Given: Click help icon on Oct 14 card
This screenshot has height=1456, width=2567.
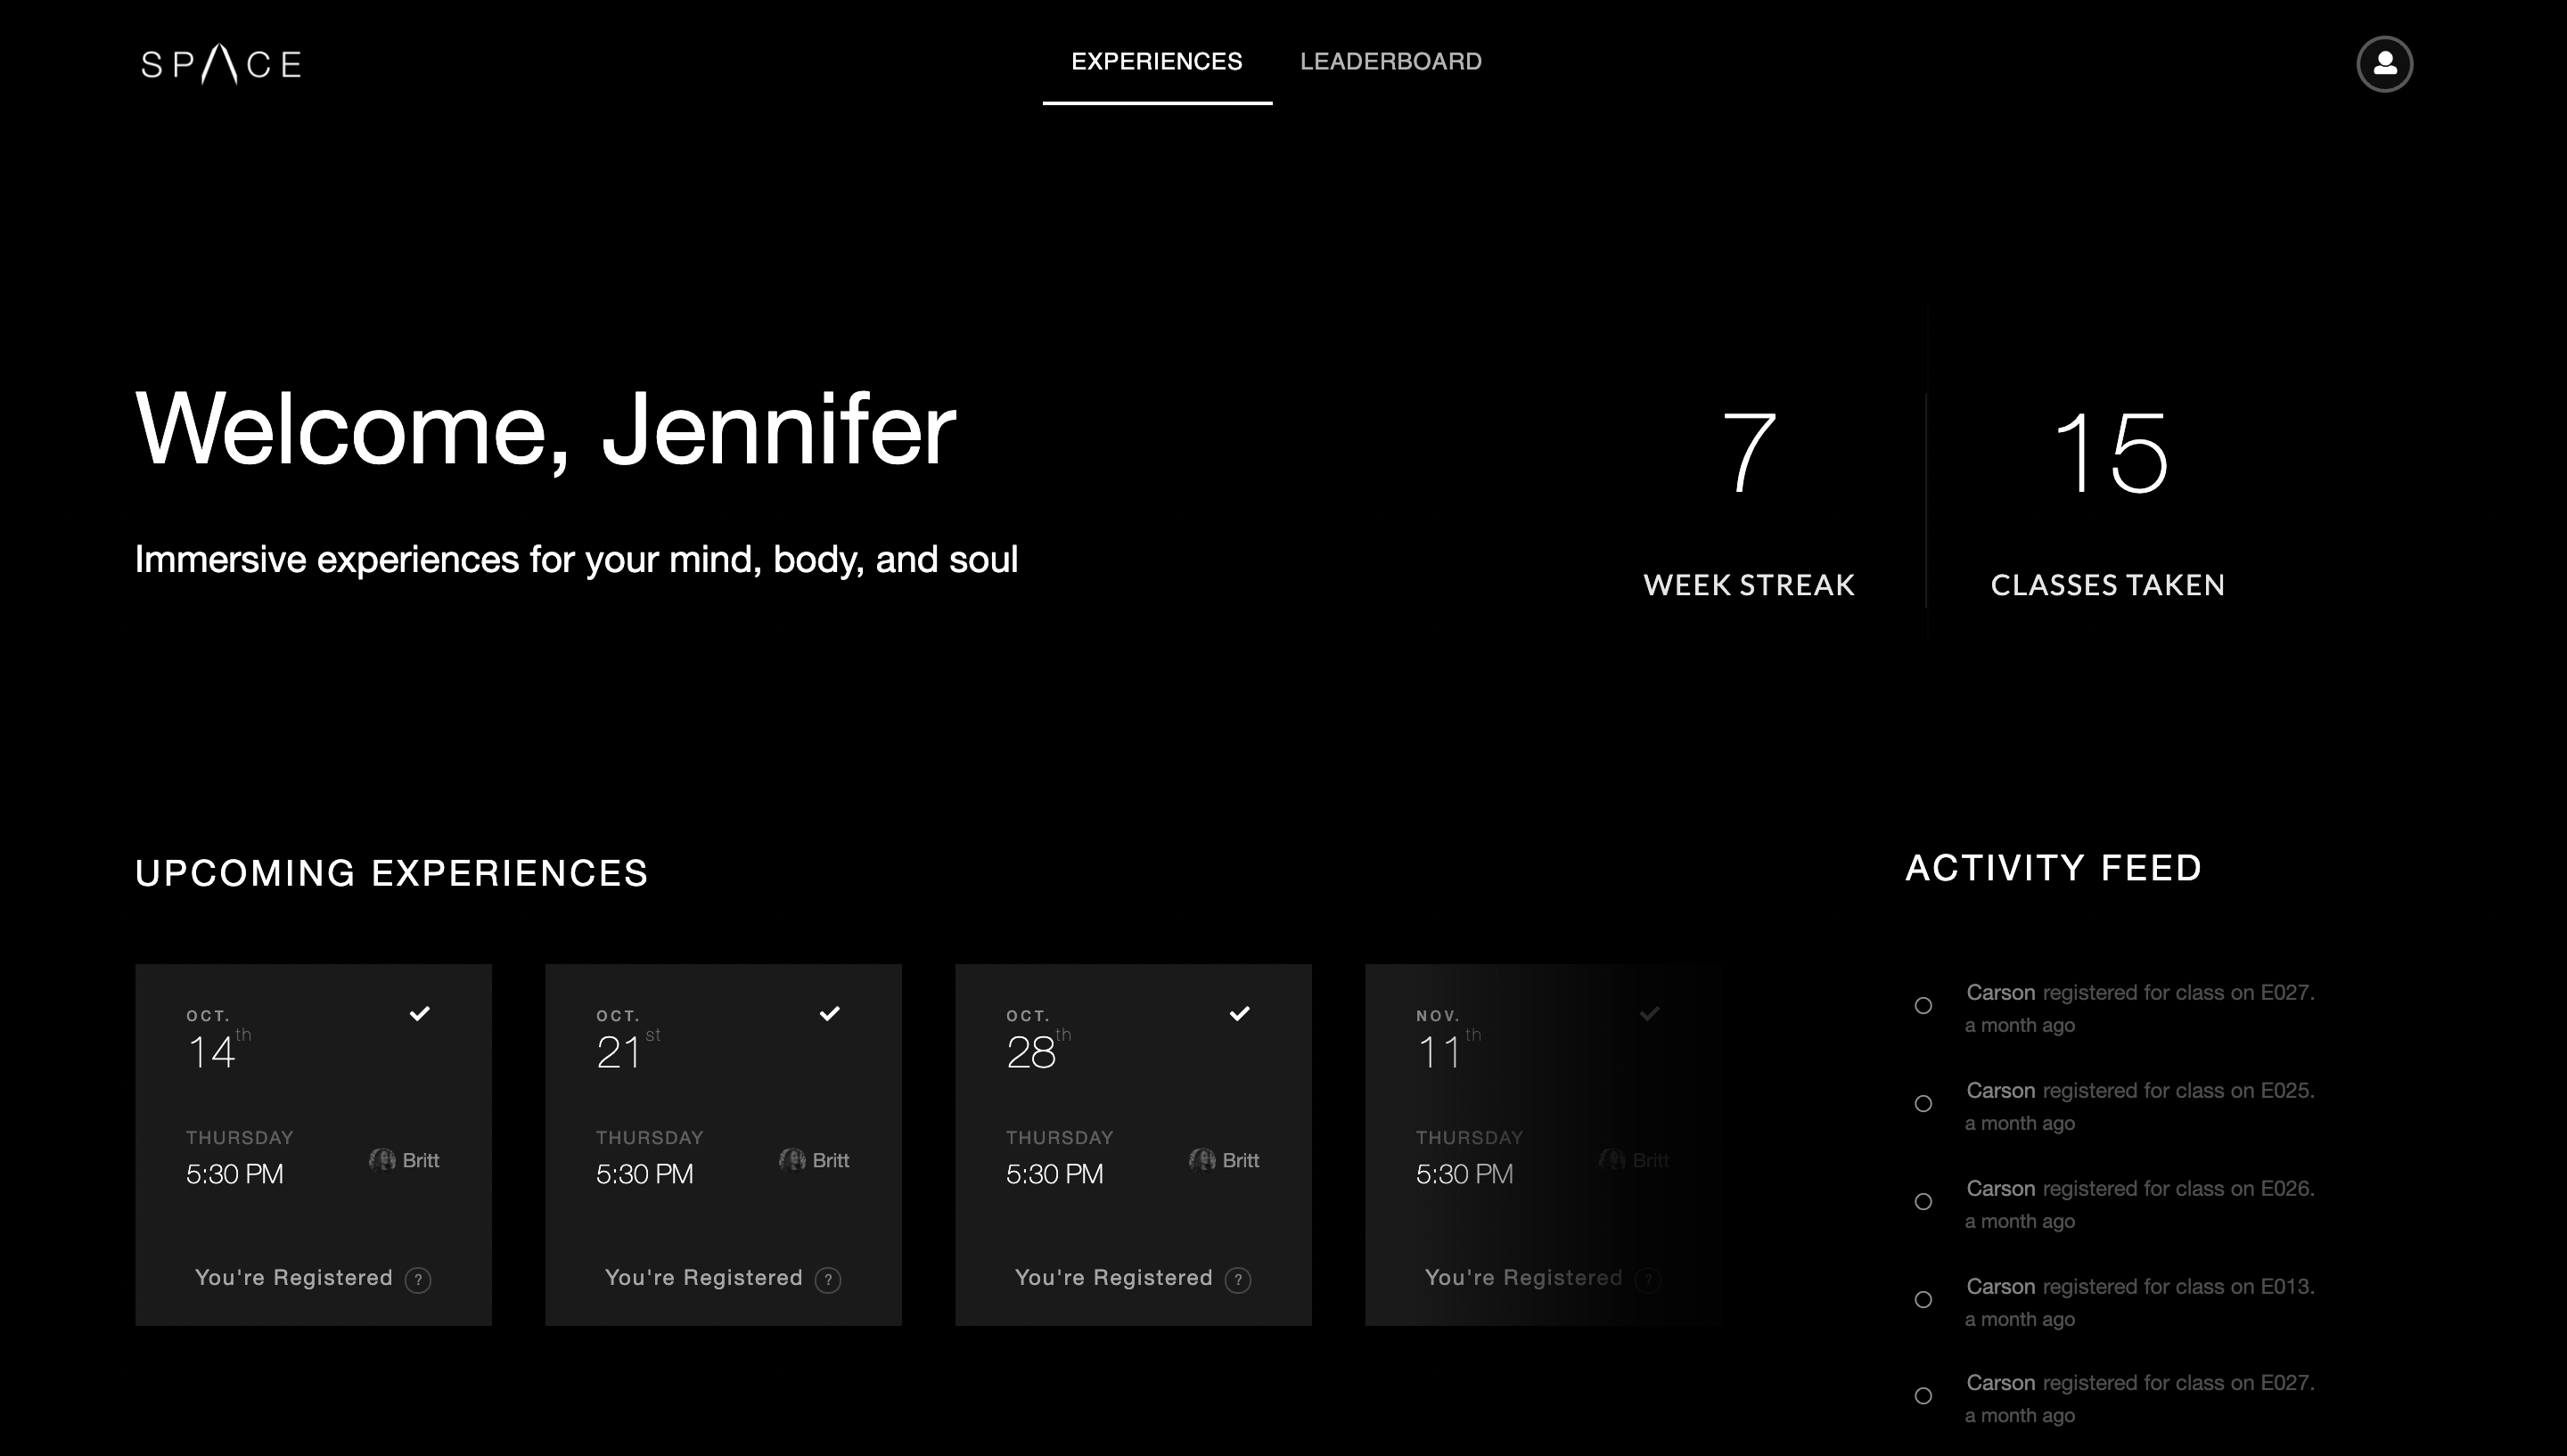Looking at the screenshot, I should [418, 1280].
